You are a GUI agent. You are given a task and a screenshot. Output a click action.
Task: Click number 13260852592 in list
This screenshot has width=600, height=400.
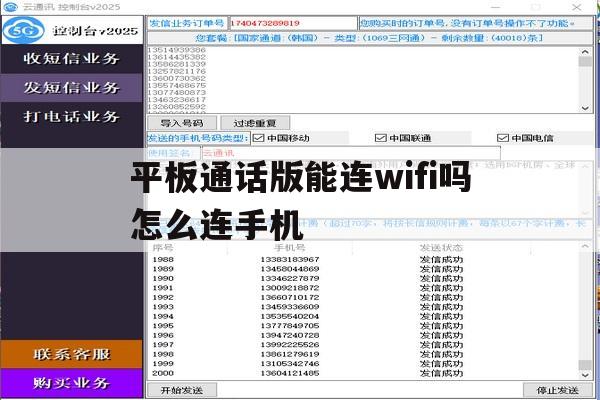(x=176, y=106)
